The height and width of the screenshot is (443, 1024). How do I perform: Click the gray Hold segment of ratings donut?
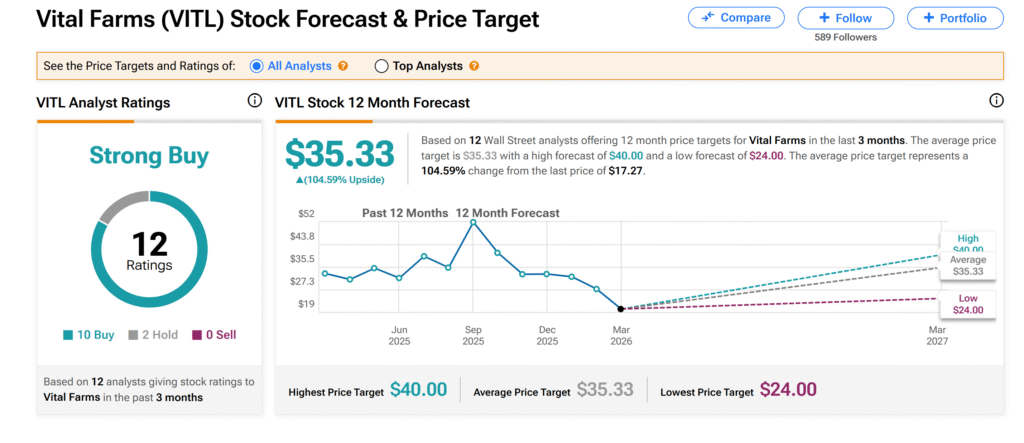[x=119, y=204]
